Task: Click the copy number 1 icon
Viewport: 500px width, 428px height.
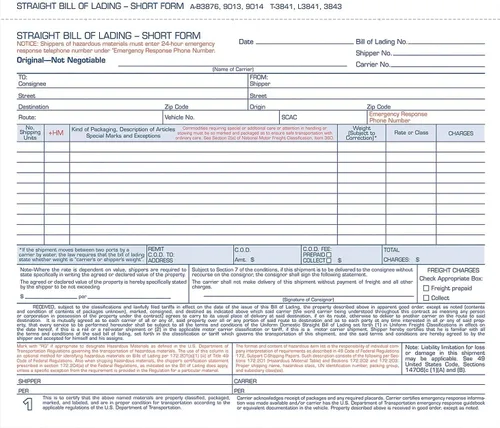Action: click(28, 404)
